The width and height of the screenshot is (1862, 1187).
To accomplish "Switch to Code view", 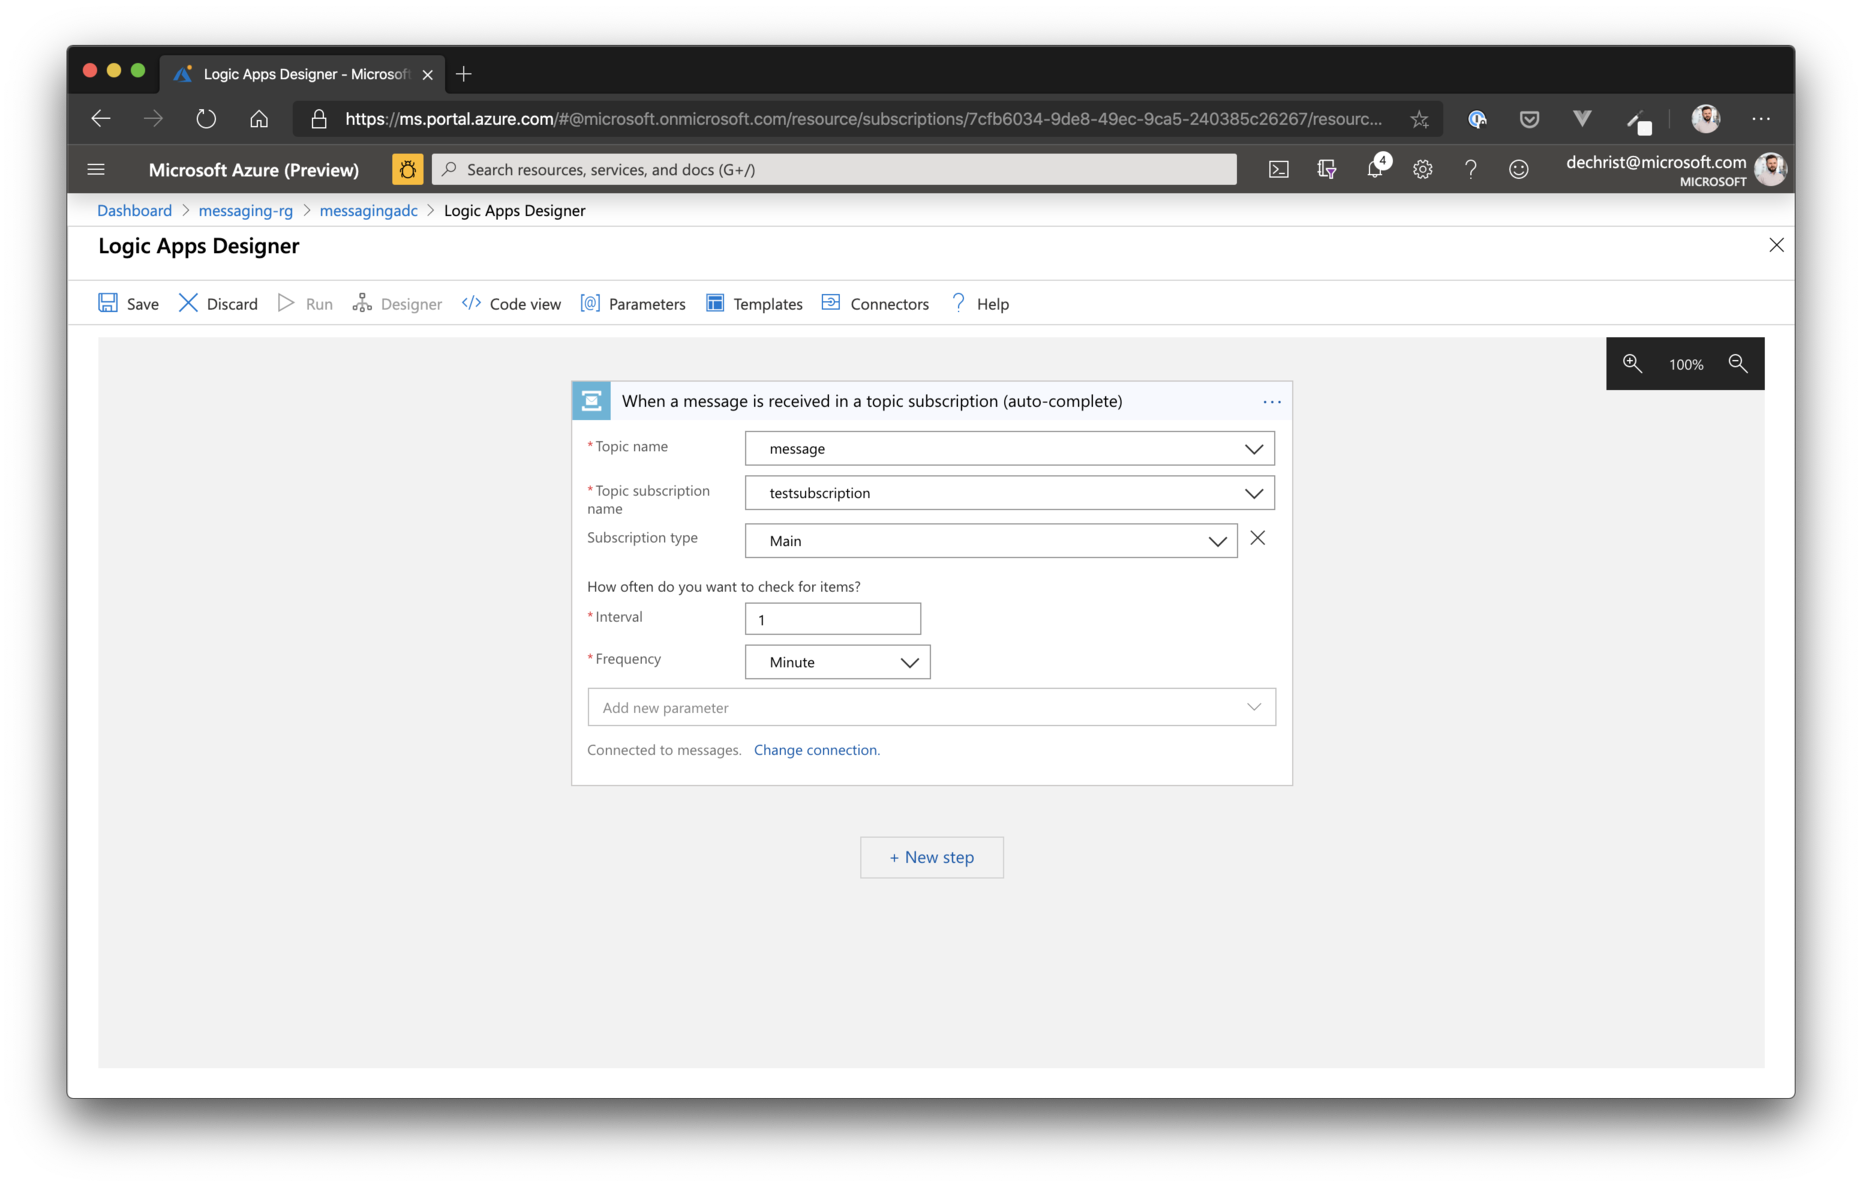I will tap(511, 304).
